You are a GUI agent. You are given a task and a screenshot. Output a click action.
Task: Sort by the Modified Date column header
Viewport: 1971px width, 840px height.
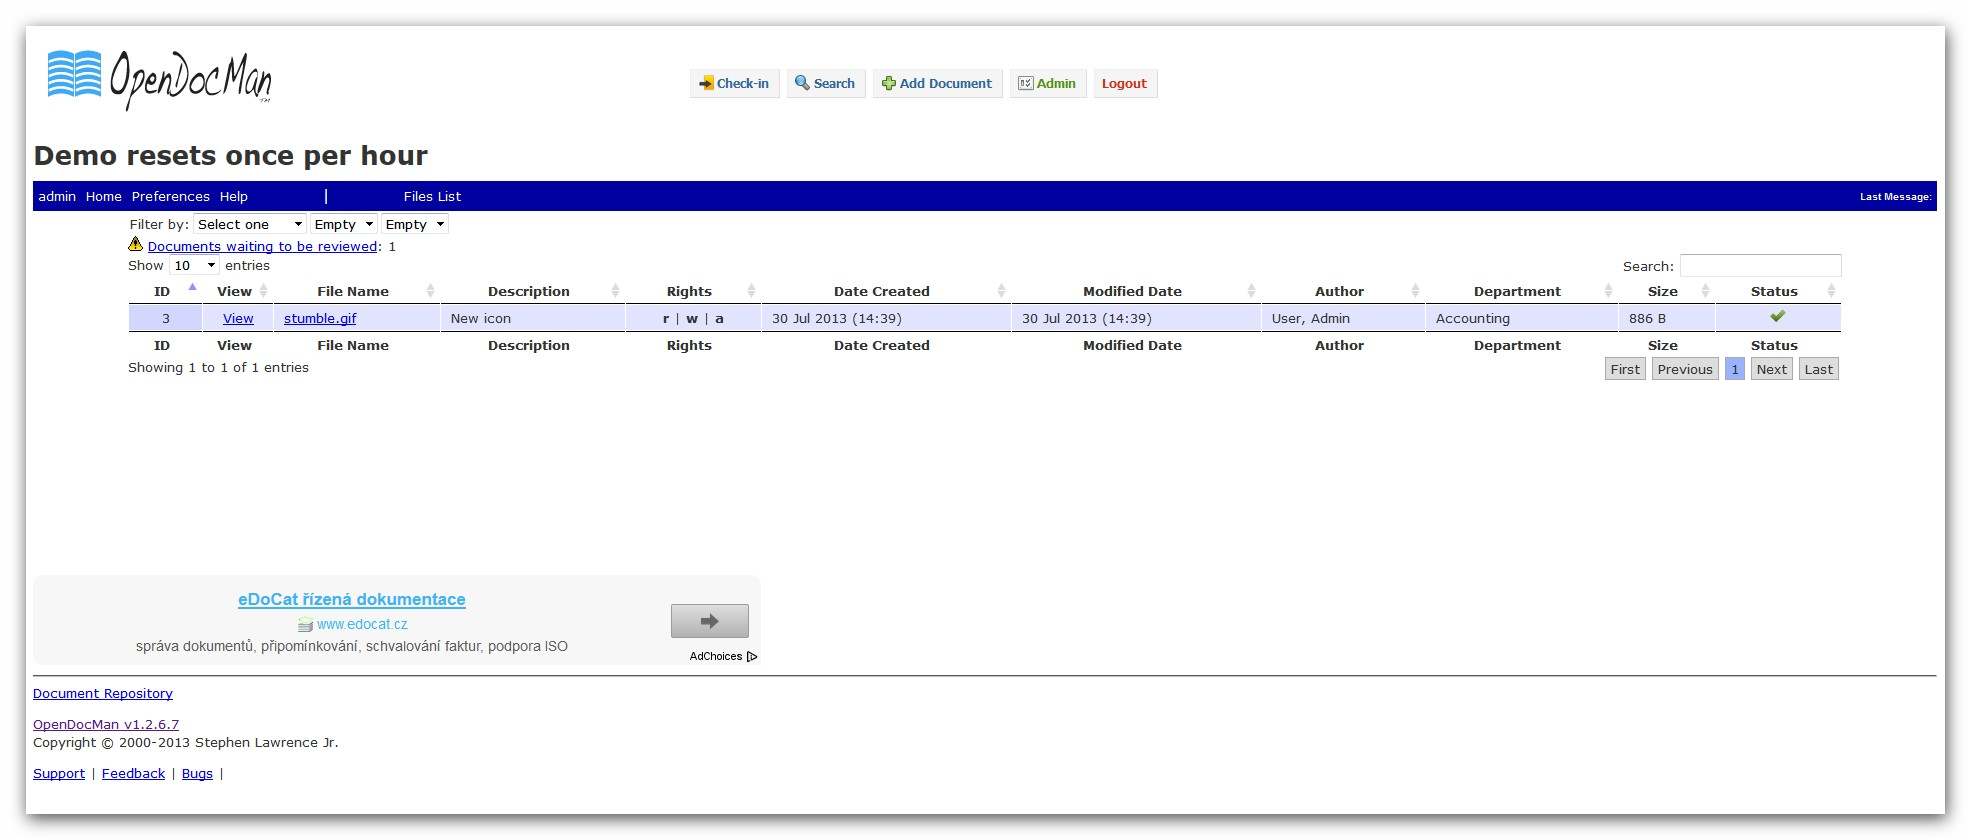1135,291
